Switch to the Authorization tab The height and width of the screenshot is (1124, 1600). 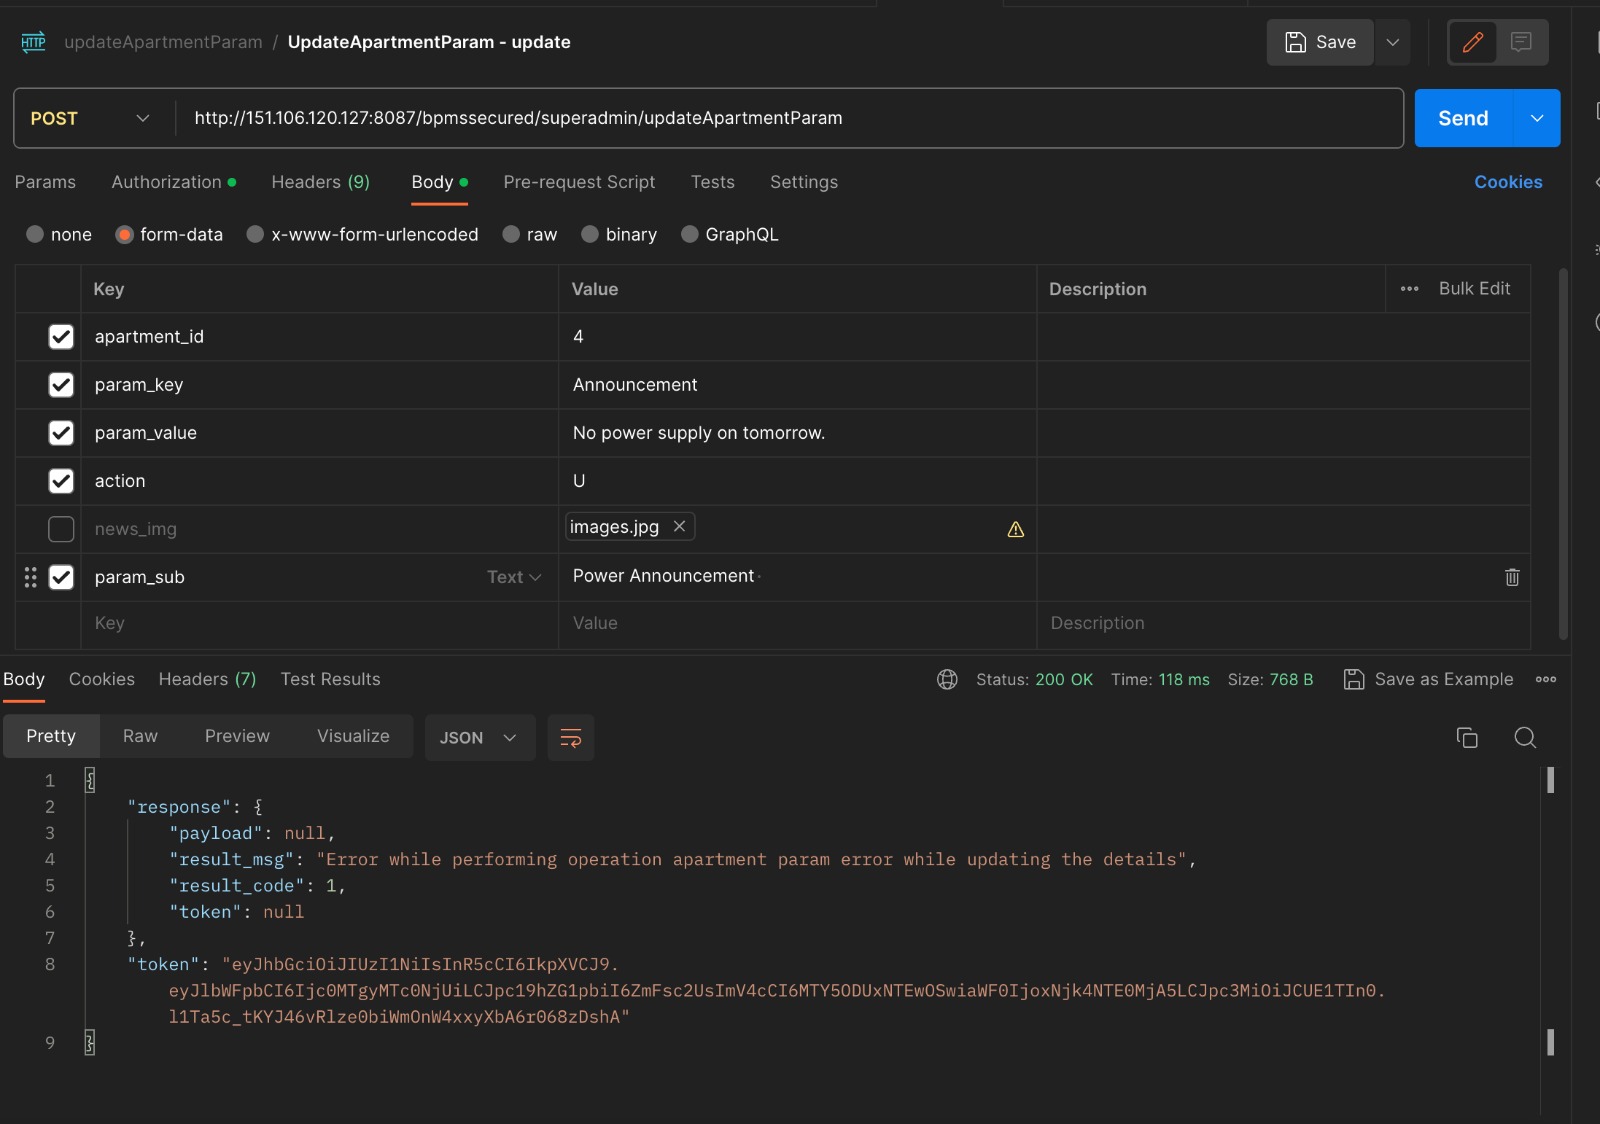[167, 182]
